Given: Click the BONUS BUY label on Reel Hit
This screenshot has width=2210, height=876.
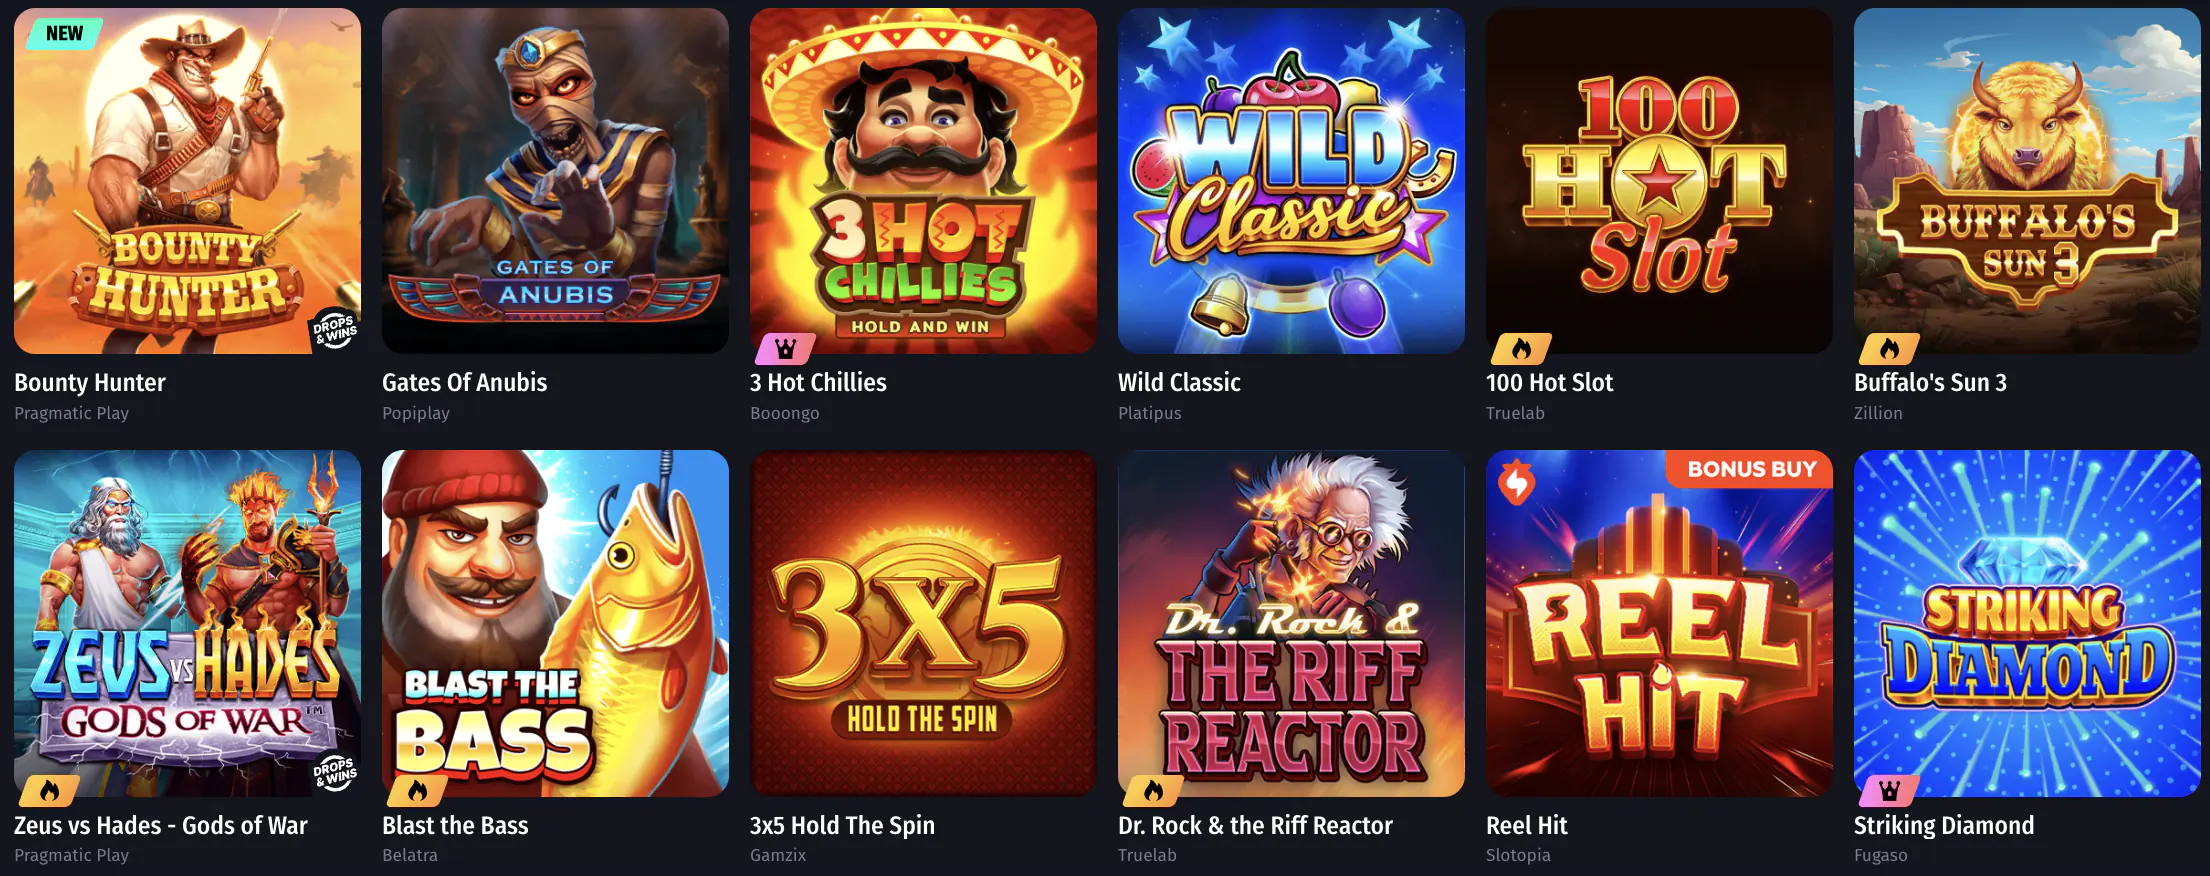Looking at the screenshot, I should (1751, 469).
